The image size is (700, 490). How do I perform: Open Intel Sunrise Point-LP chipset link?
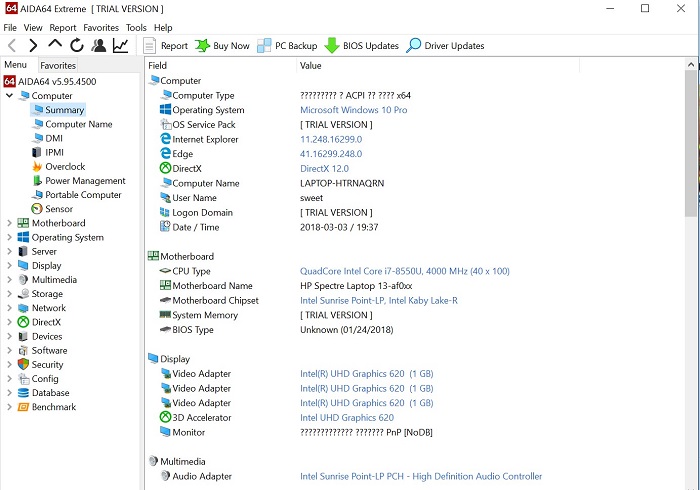(379, 300)
